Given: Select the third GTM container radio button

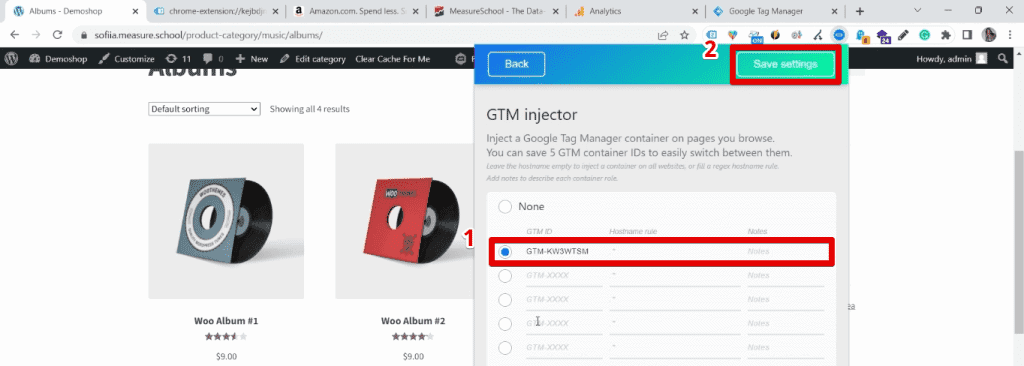Looking at the screenshot, I should pyautogui.click(x=505, y=299).
